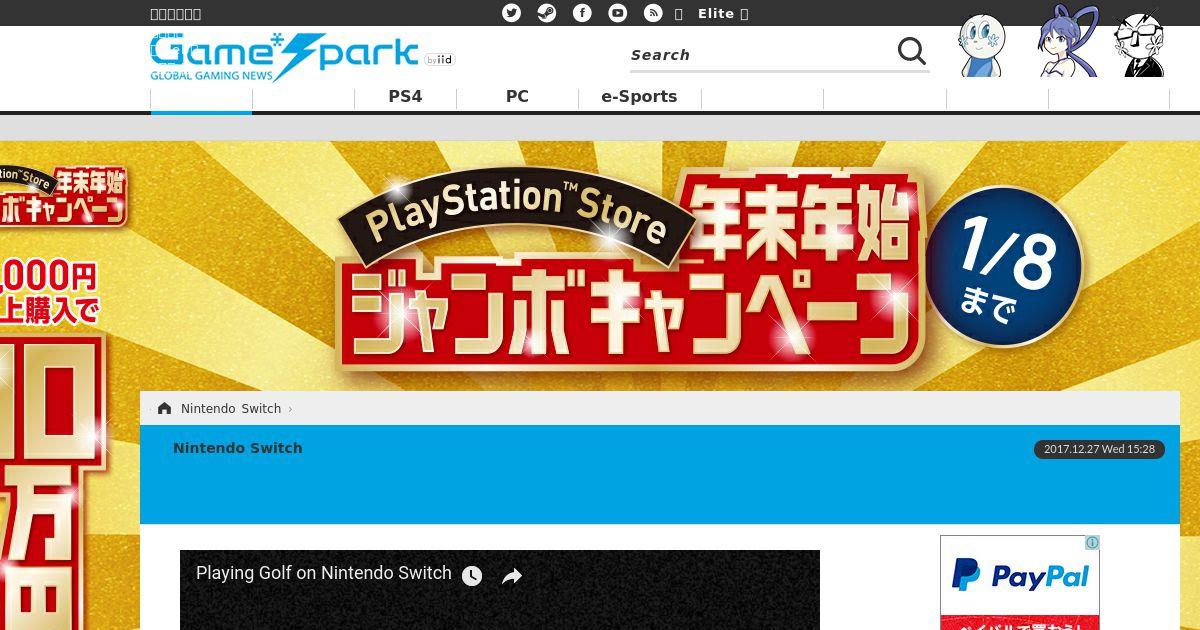
Task: Click the Elite link in top bar
Action: point(716,13)
